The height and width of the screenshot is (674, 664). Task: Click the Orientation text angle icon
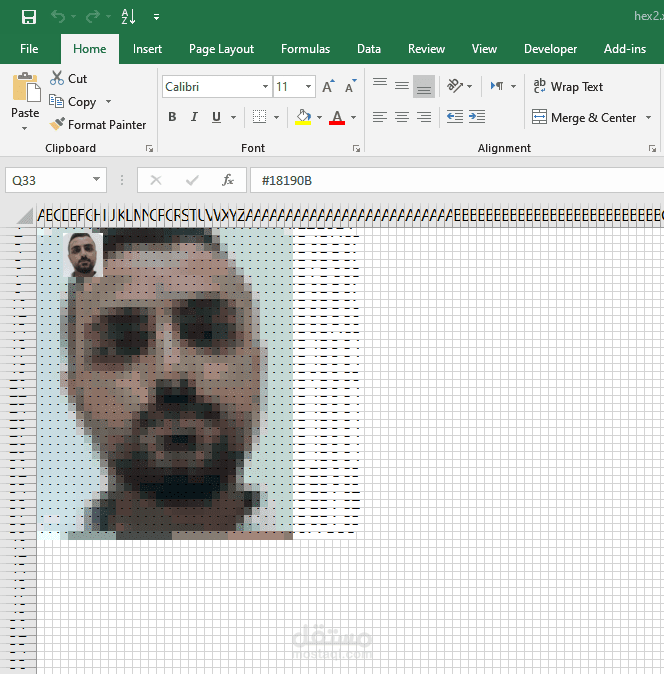tap(455, 86)
